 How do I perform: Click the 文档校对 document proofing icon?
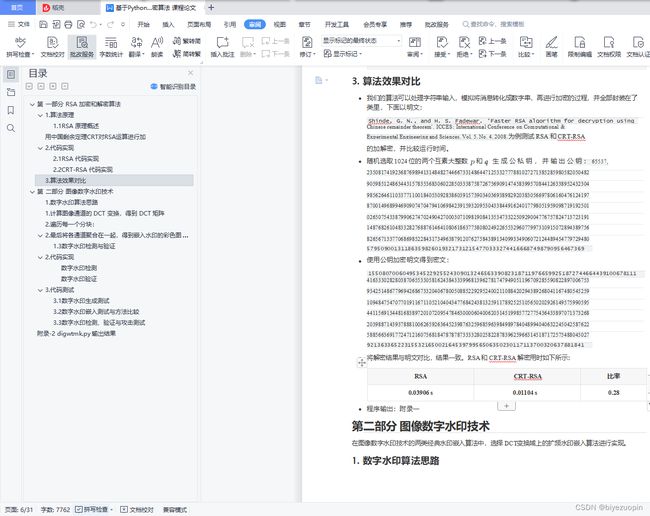tap(52, 46)
